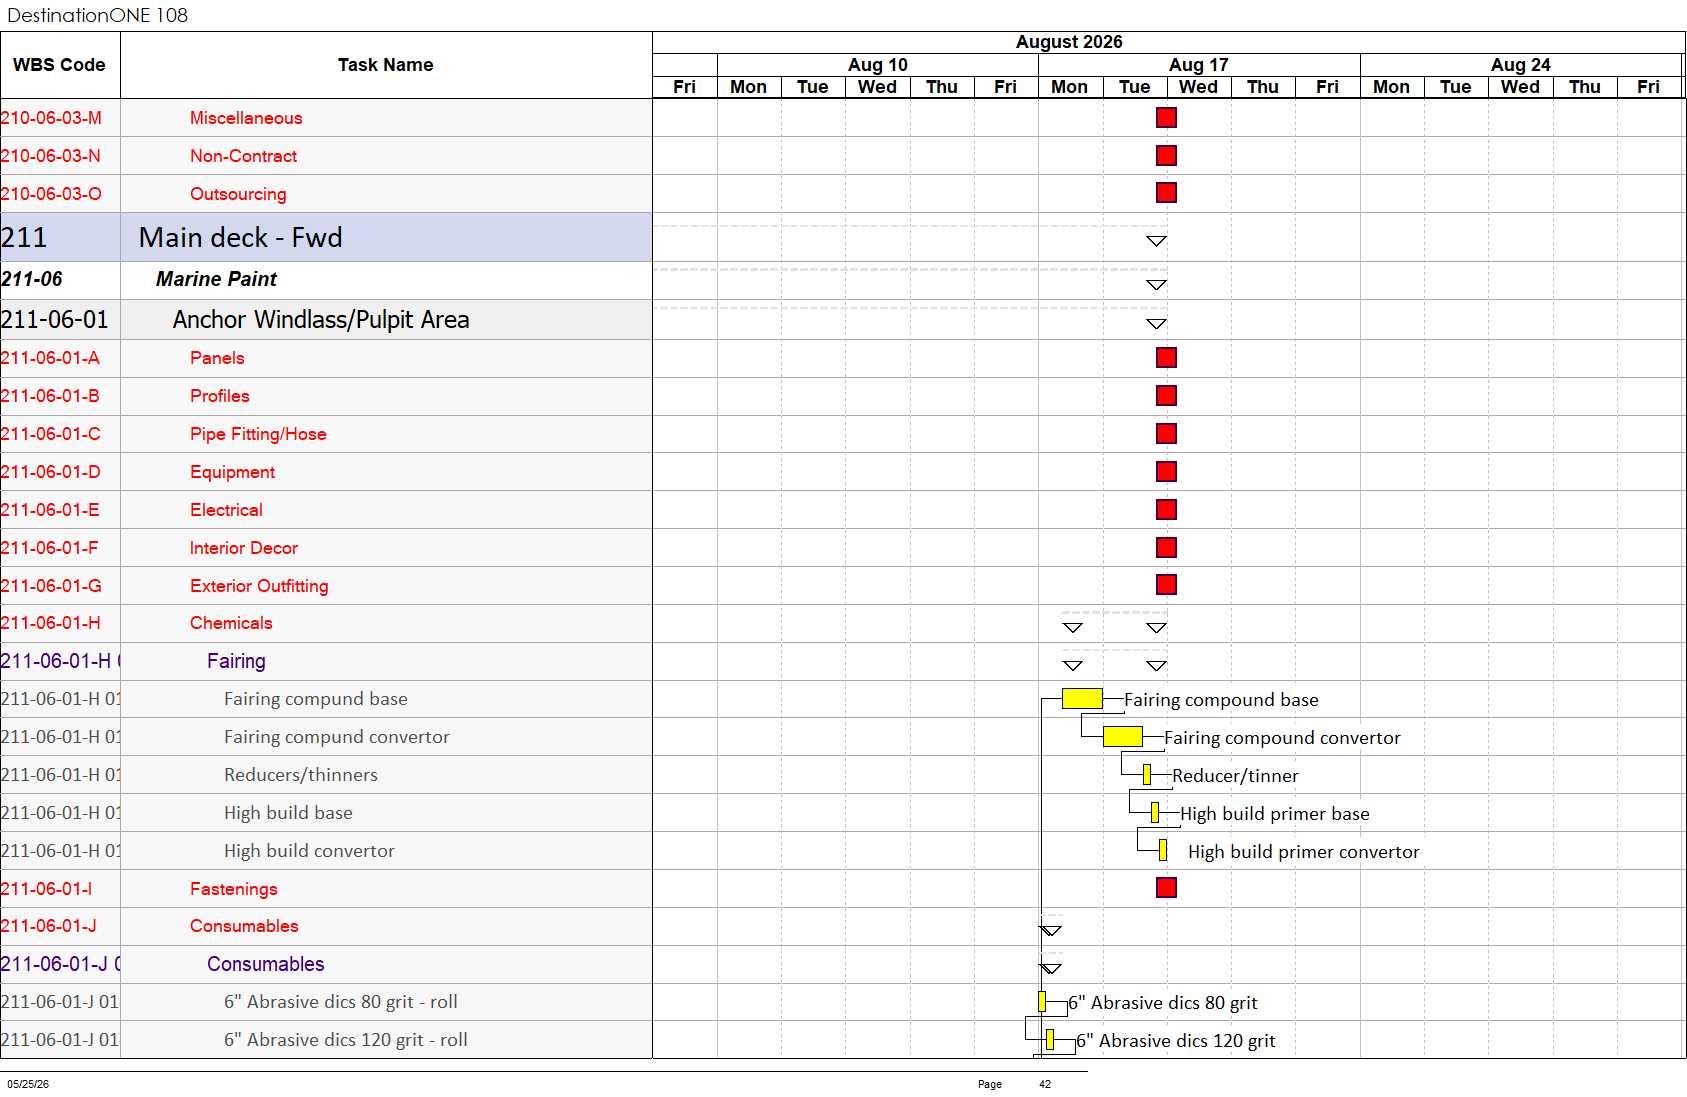
Task: Collapse the Main deck - Fwd summary triangle
Action: click(x=1156, y=241)
